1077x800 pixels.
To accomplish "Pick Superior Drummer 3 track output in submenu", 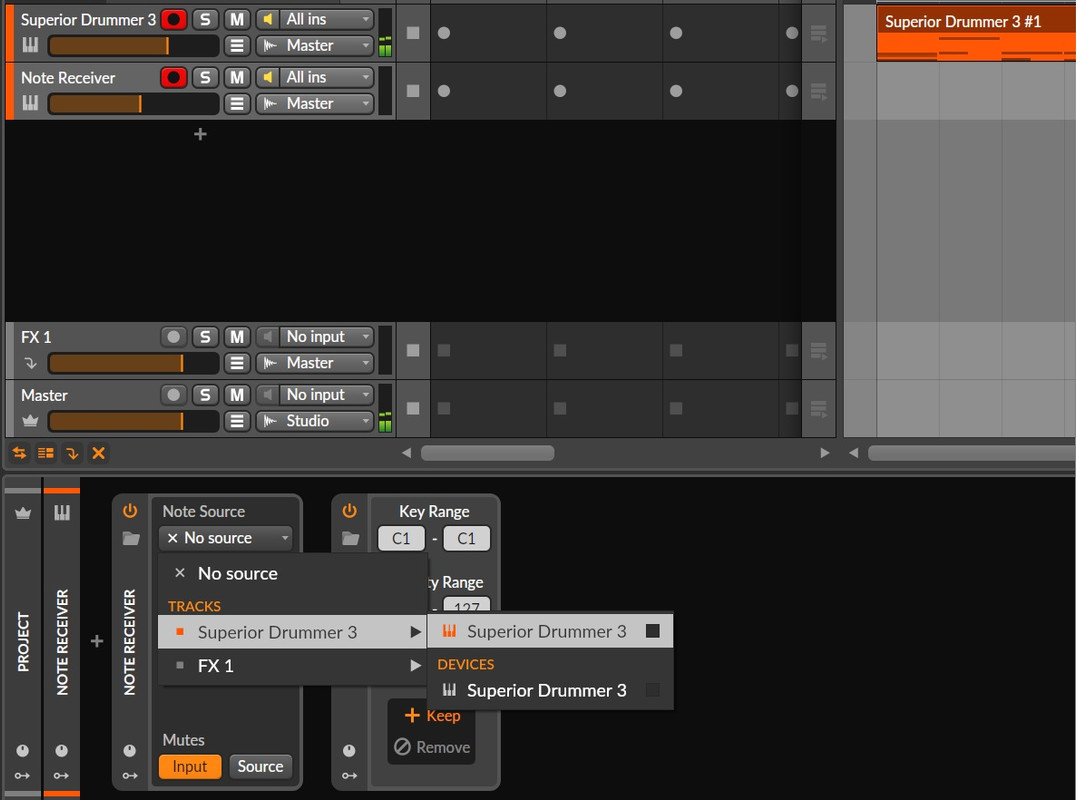I will pyautogui.click(x=549, y=632).
